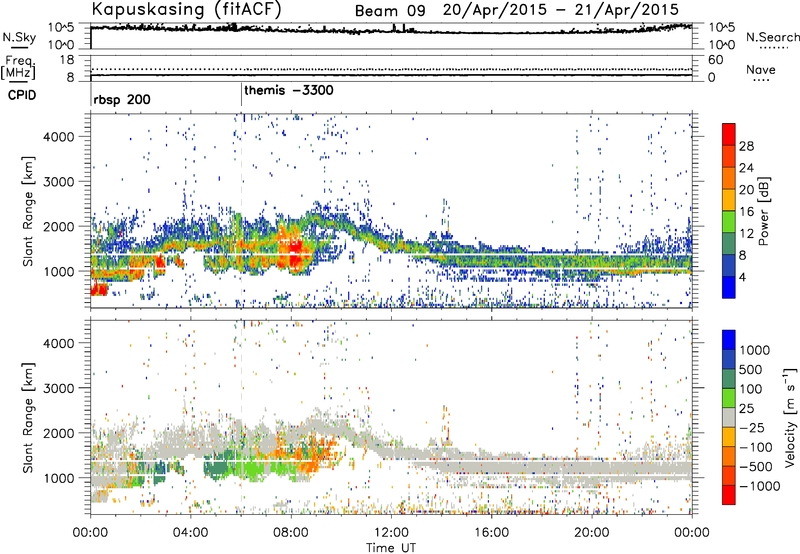Click the power colorbar tick '4'
The image size is (800, 554).
742,277
